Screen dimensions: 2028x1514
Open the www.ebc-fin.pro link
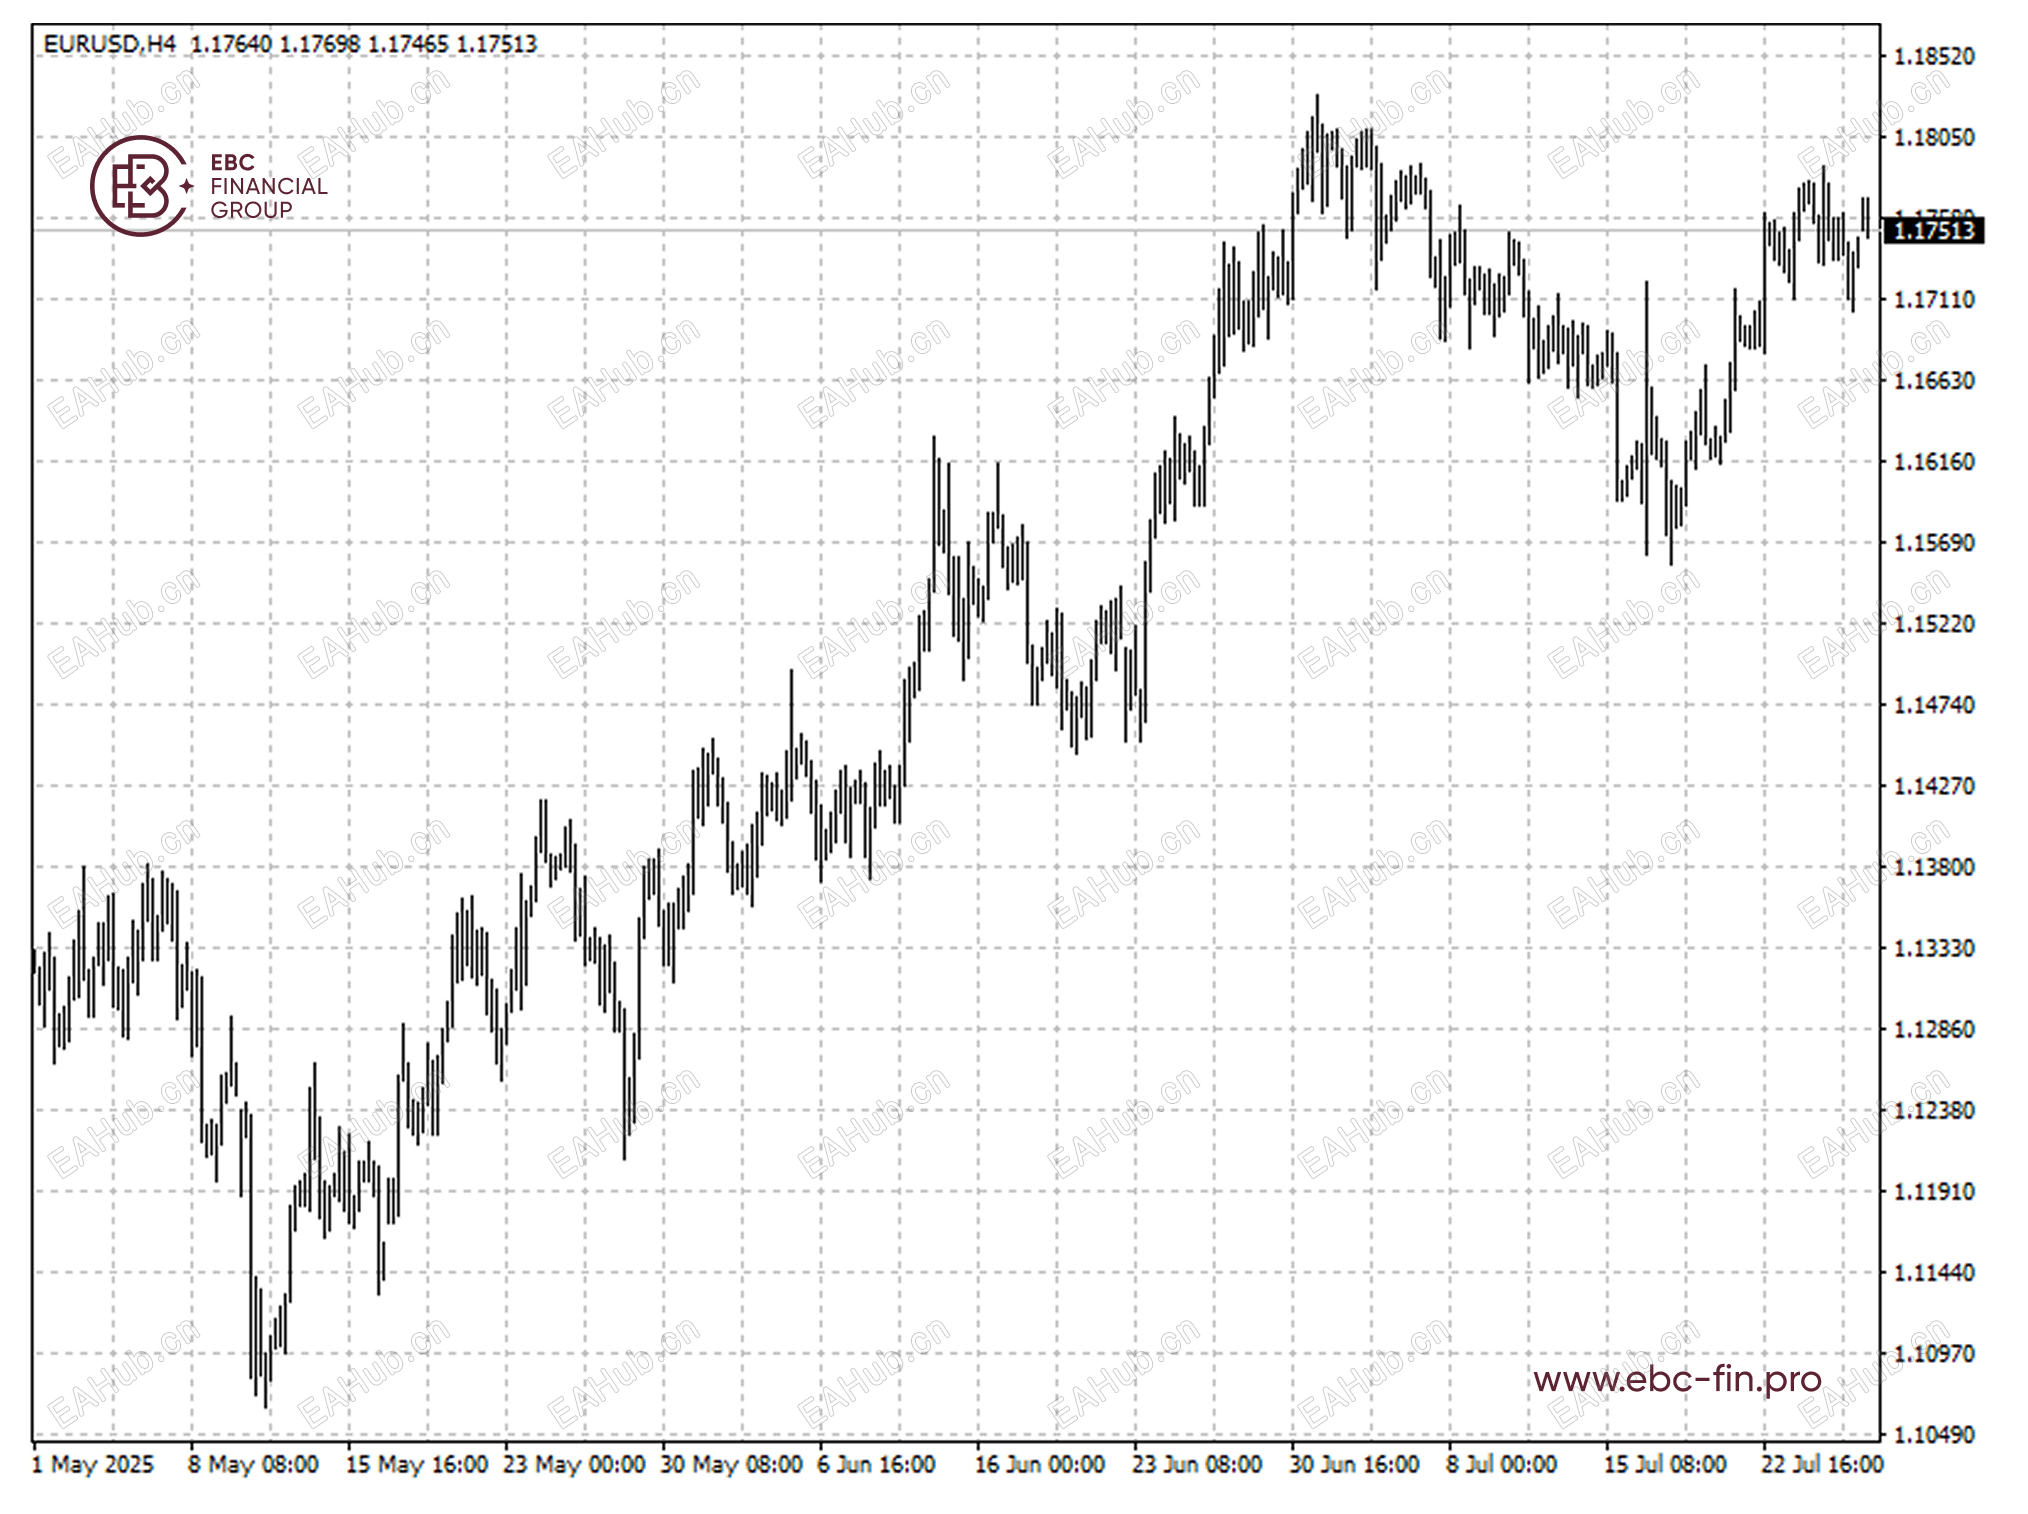[1677, 1380]
